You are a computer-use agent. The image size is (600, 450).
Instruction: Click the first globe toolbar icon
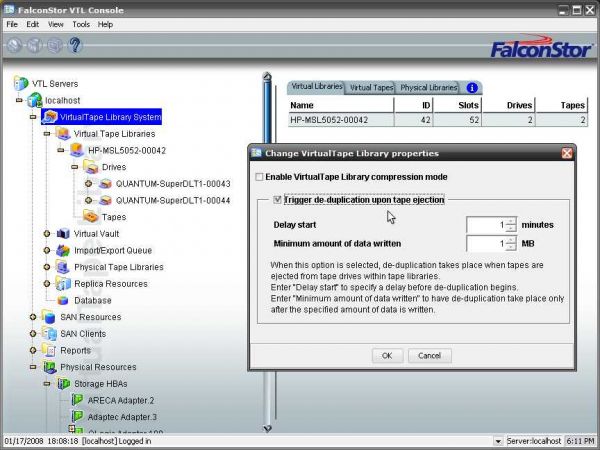[x=14, y=45]
